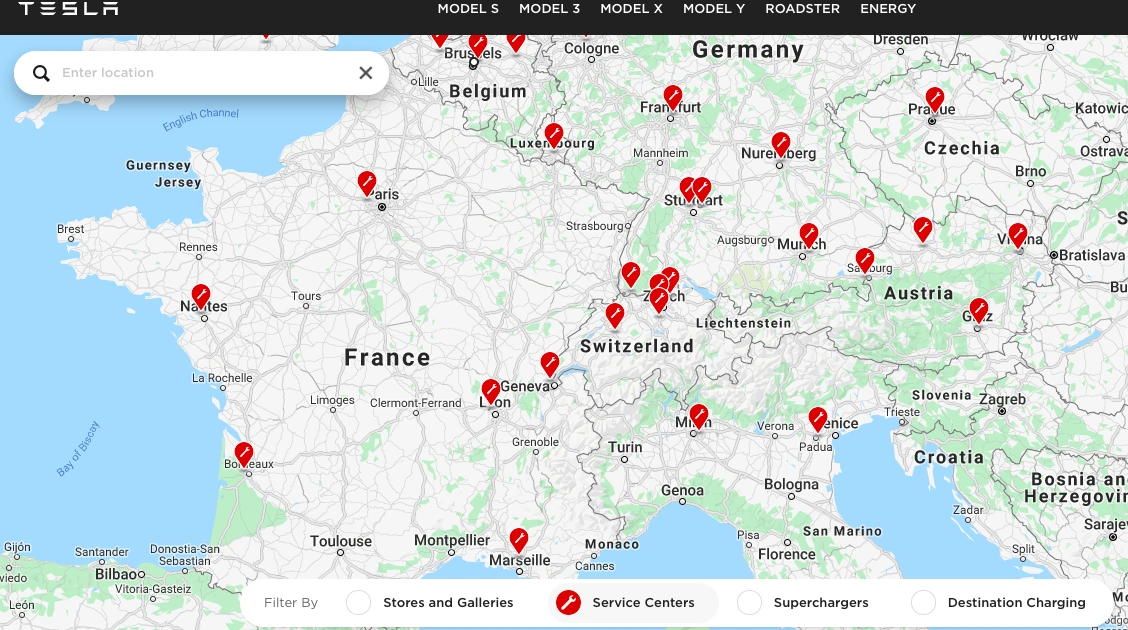This screenshot has width=1128, height=630.
Task: Click the Tesla logo
Action: click(x=68, y=9)
